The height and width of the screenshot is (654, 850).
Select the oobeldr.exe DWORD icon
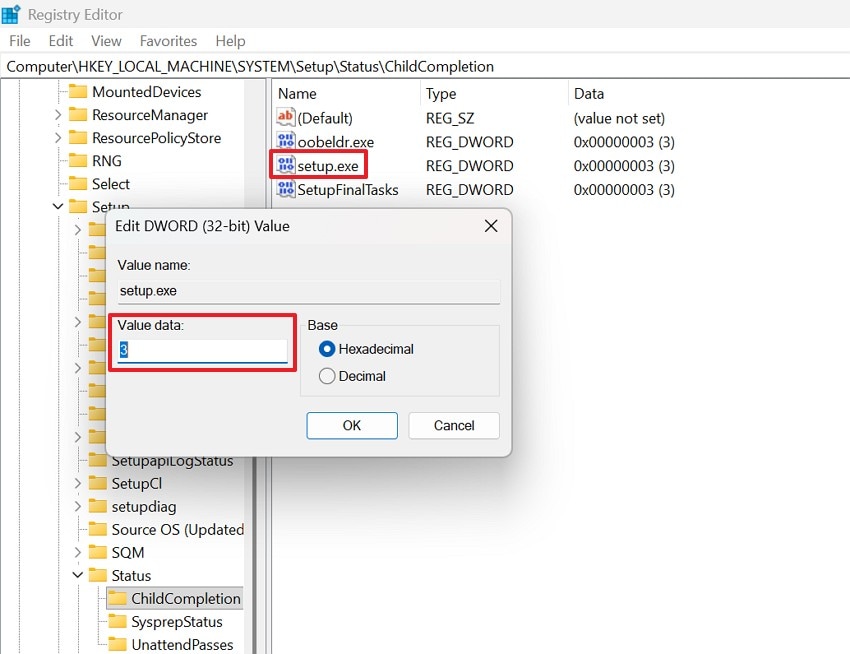(286, 141)
